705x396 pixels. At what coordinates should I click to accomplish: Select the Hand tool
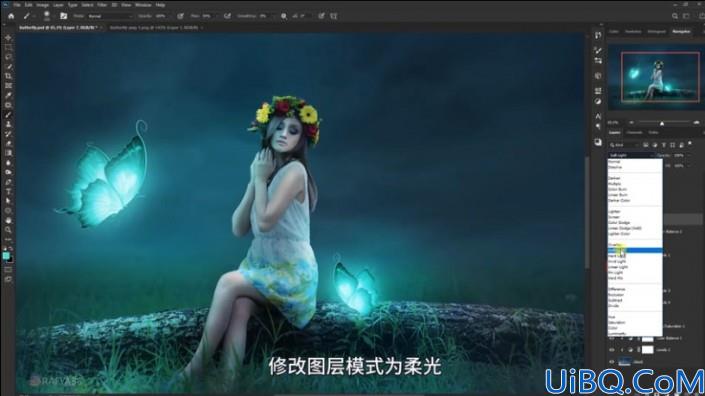coord(8,220)
